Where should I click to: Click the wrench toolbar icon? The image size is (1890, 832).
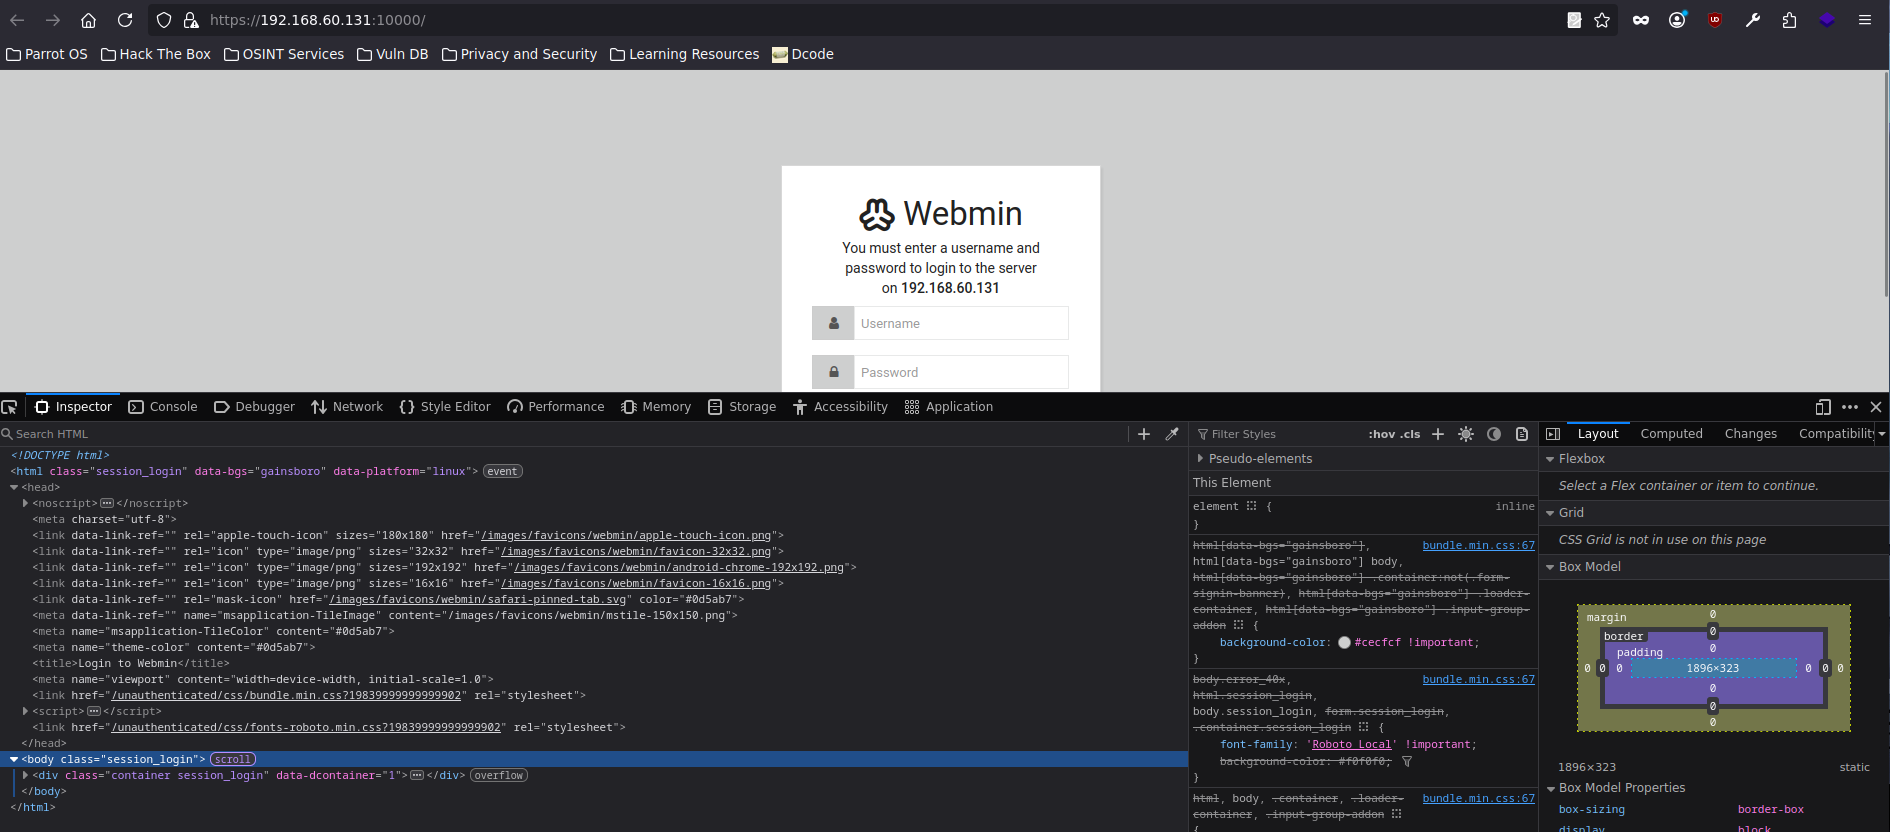click(1753, 20)
